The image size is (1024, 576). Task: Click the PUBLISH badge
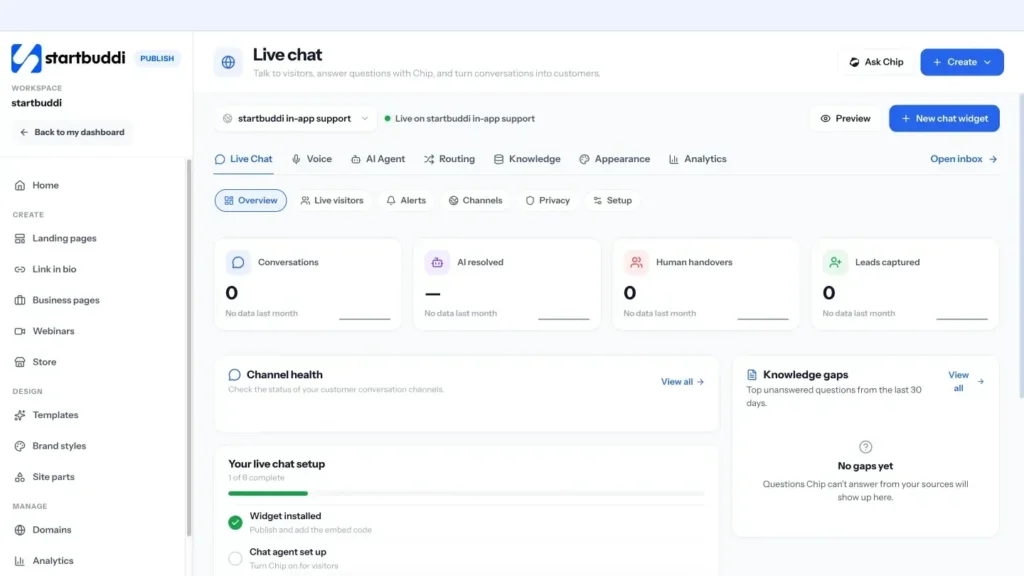tap(157, 58)
